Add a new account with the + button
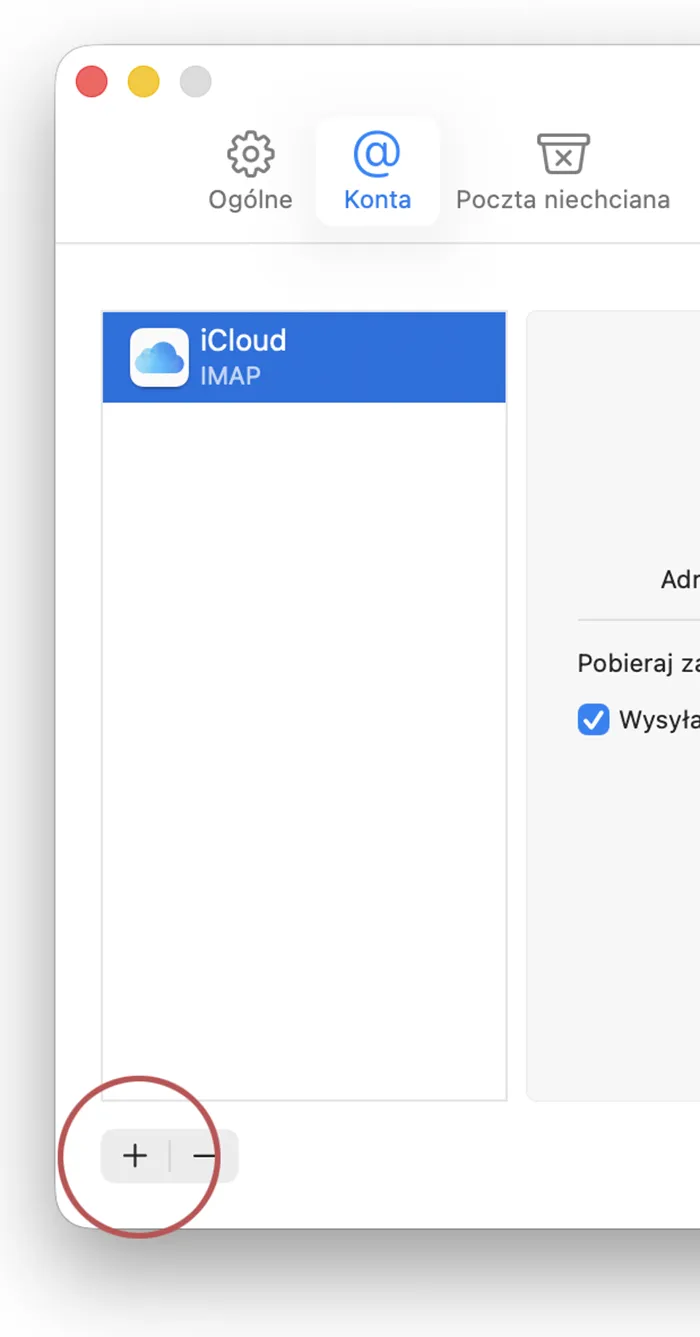Screen dimensions: 700x1337 pos(134,1155)
